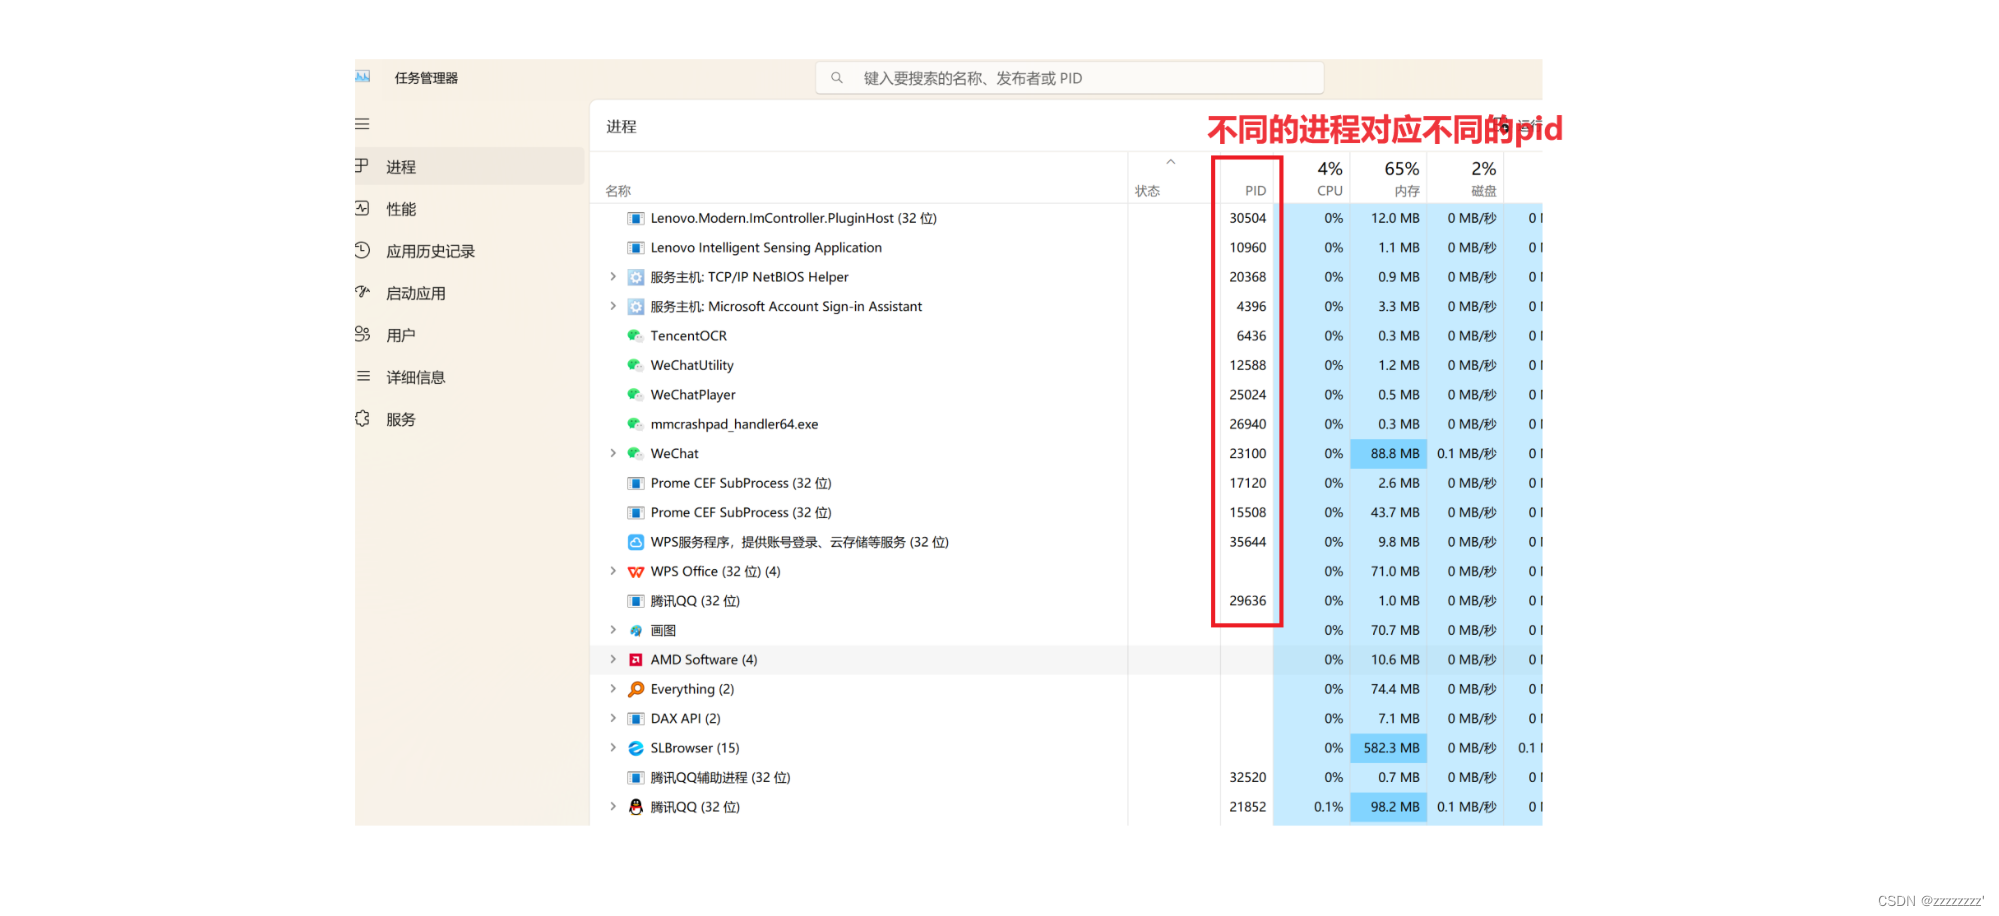Expand the 画图 process group
This screenshot has height=916, width=1999.
tap(613, 630)
